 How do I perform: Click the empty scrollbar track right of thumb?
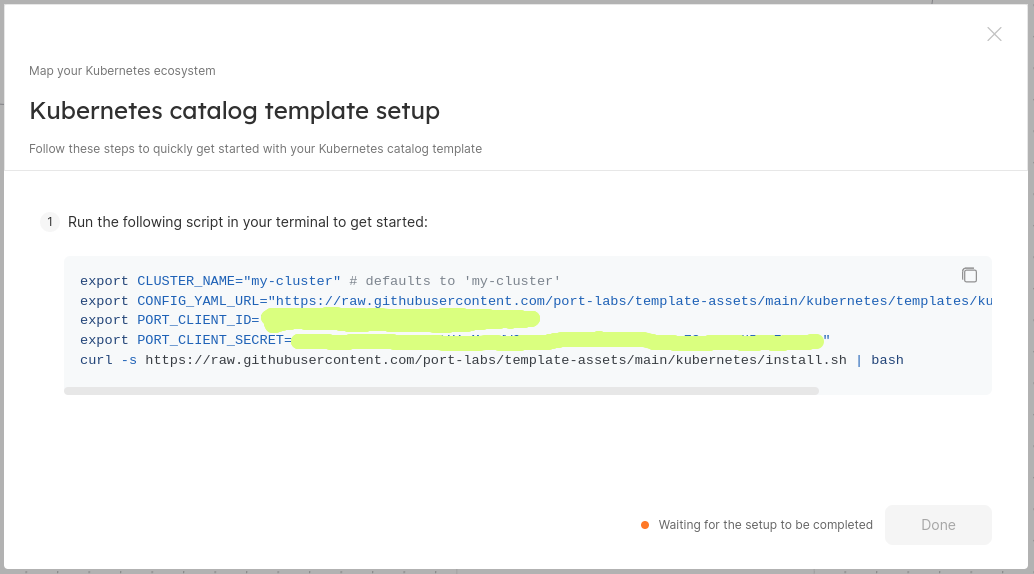point(904,391)
